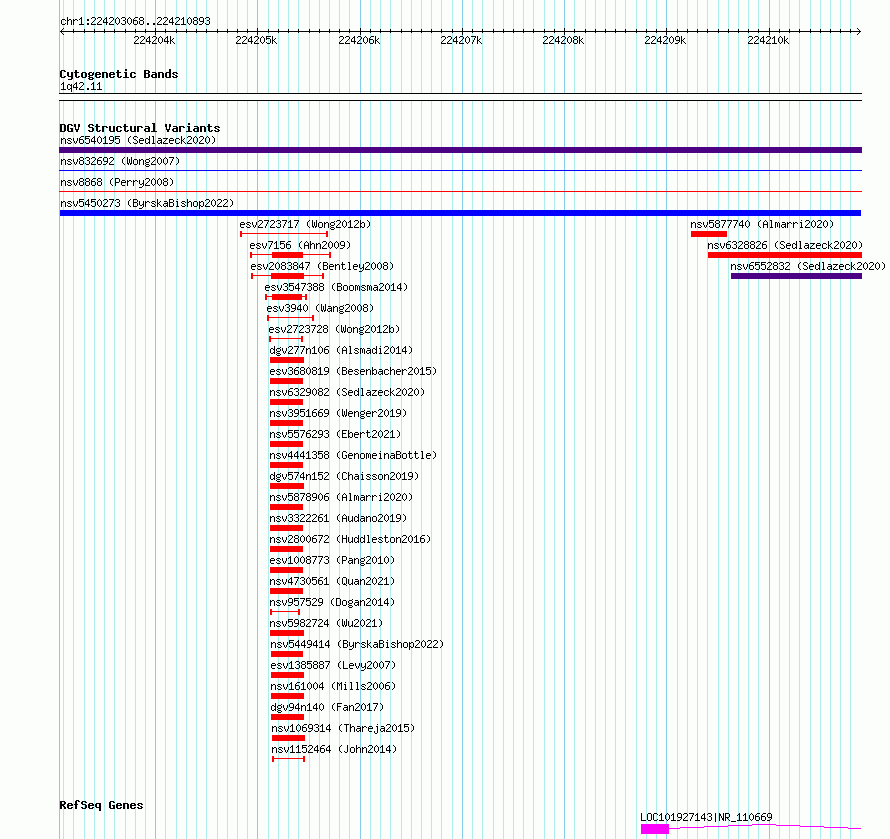Viewport: 890px width, 839px height.
Task: Open nsv2800672 (Huddleston2016) entry
Action: pos(350,539)
